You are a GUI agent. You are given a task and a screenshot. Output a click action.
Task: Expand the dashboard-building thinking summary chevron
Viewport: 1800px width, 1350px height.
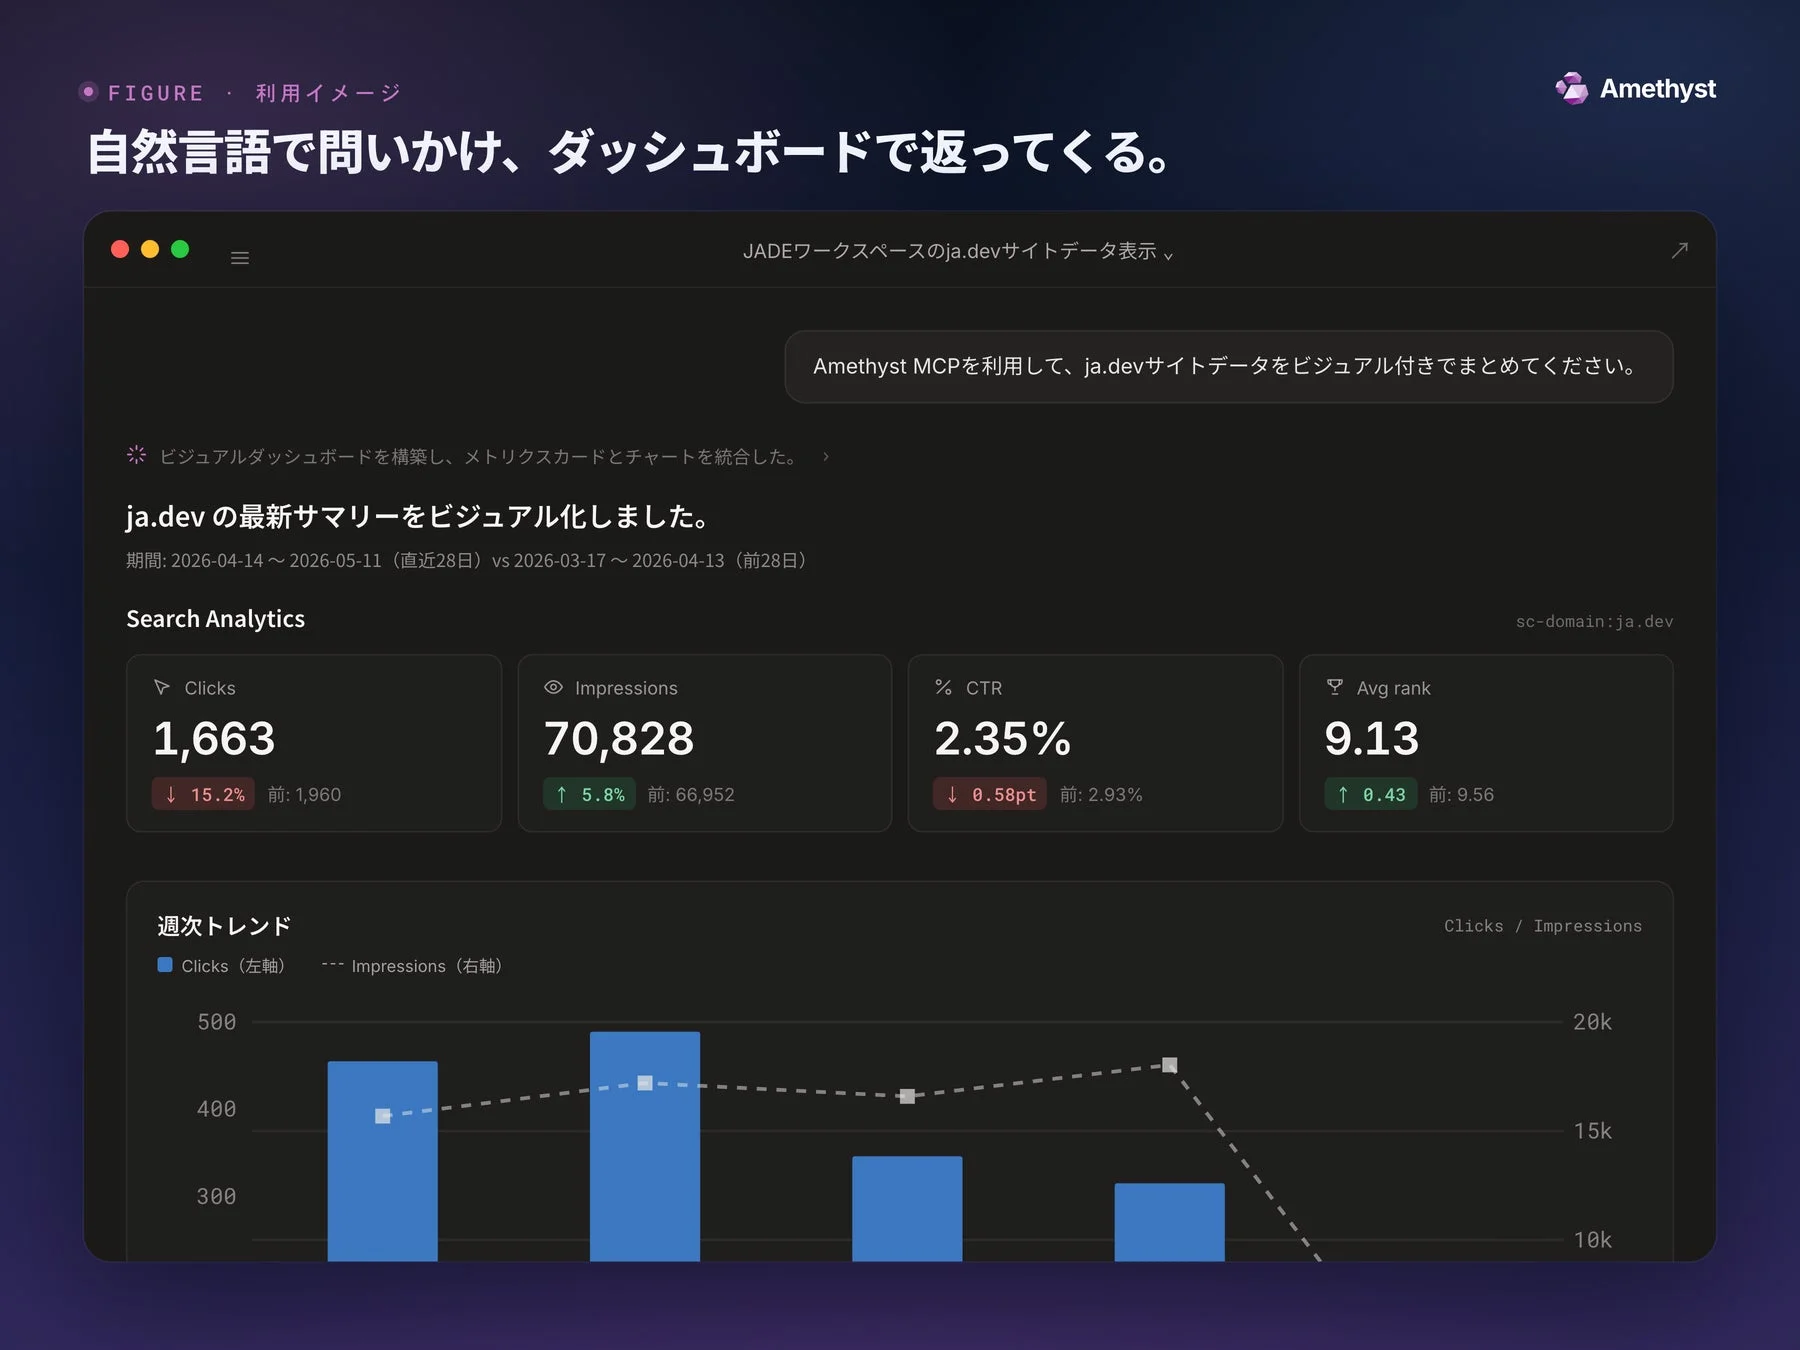point(826,457)
